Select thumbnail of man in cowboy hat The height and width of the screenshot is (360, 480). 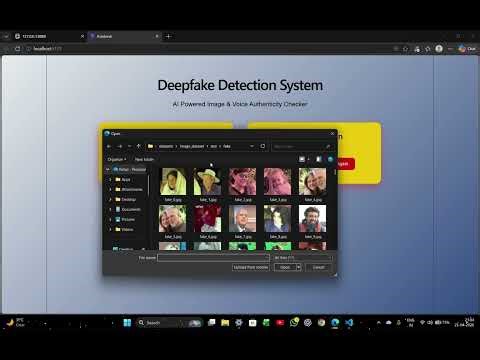pyautogui.click(x=208, y=181)
